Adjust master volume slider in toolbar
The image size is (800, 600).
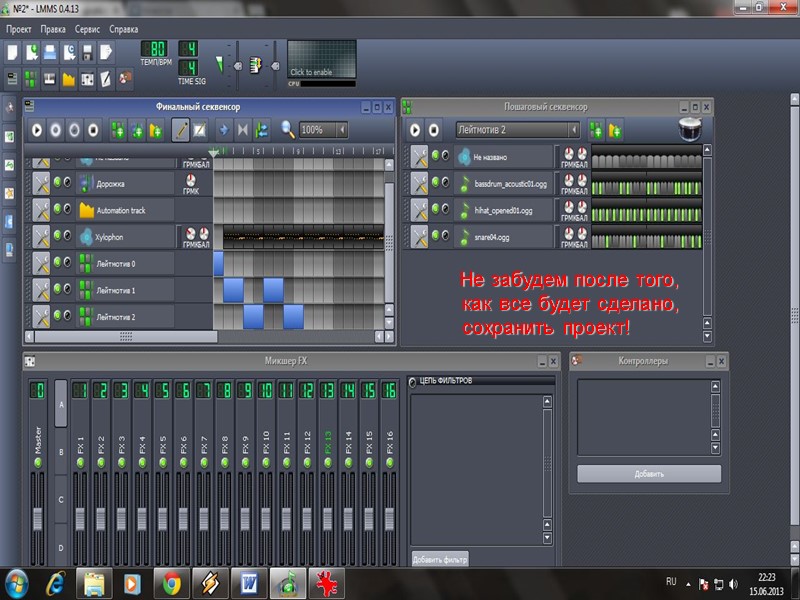click(x=237, y=65)
